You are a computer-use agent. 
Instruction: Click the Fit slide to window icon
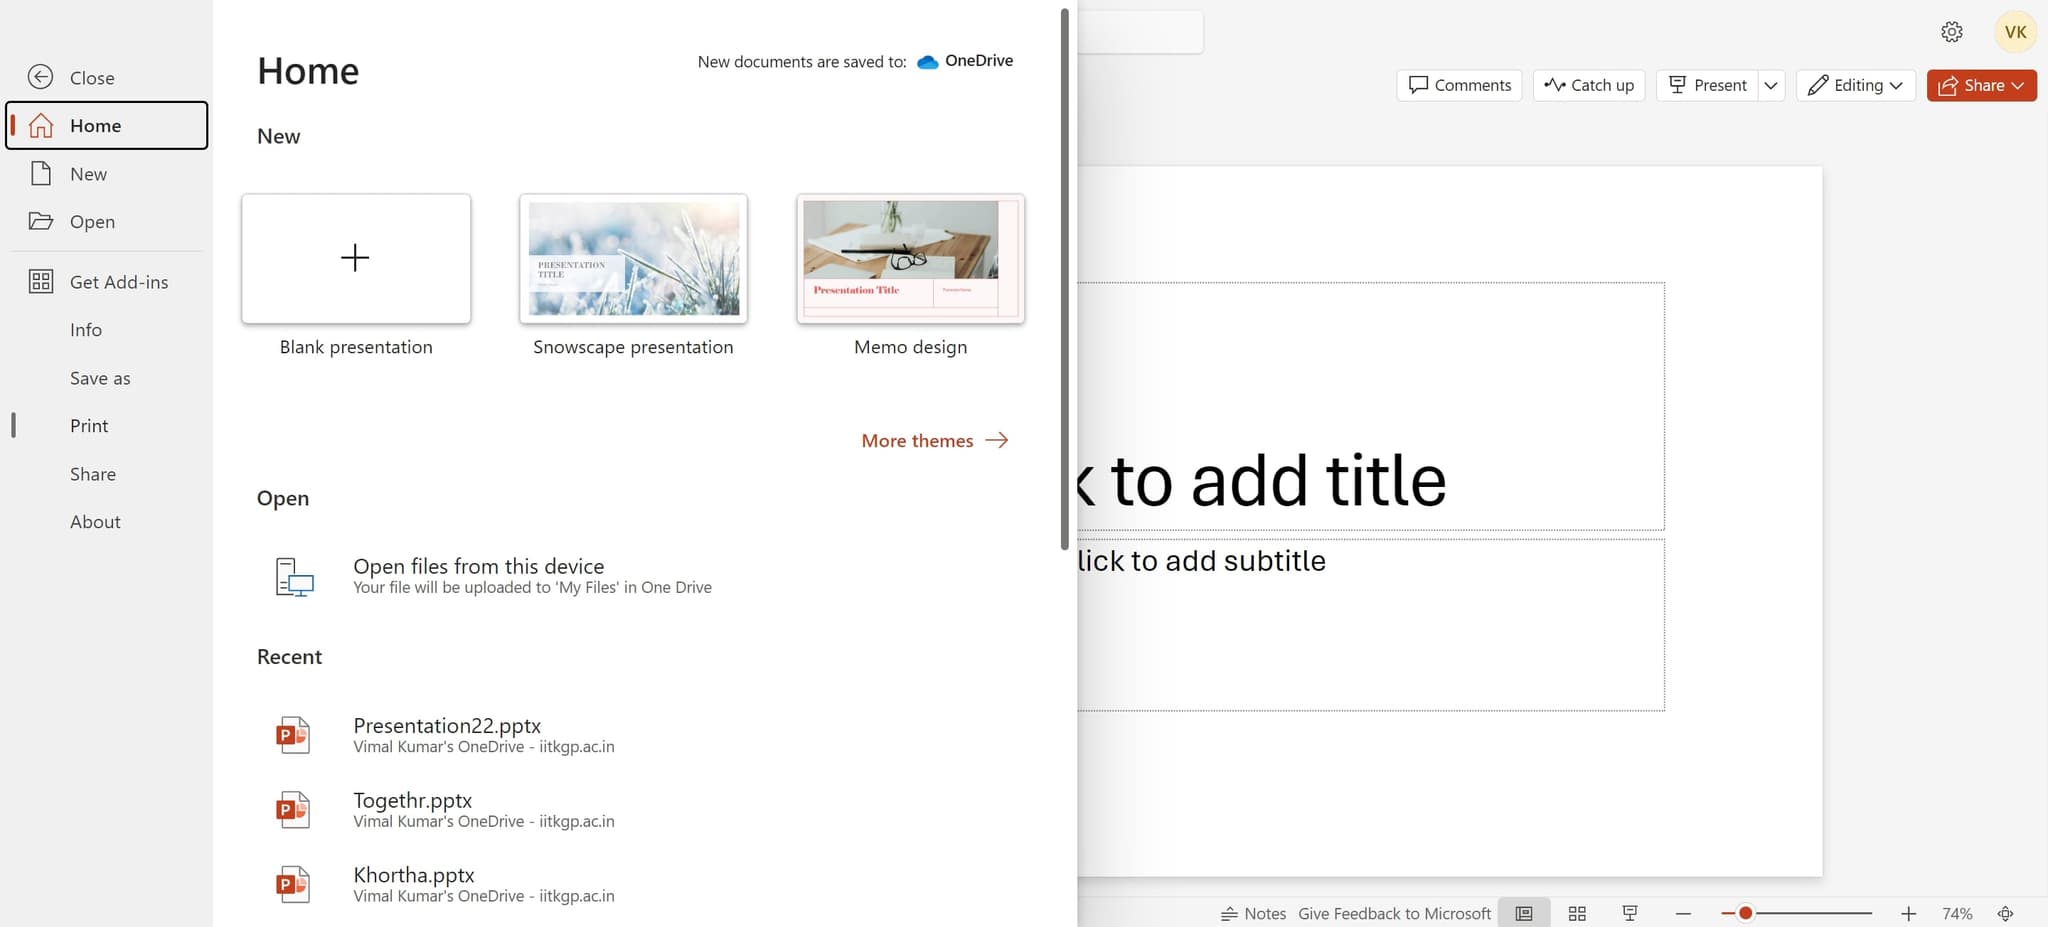pyautogui.click(x=2005, y=912)
